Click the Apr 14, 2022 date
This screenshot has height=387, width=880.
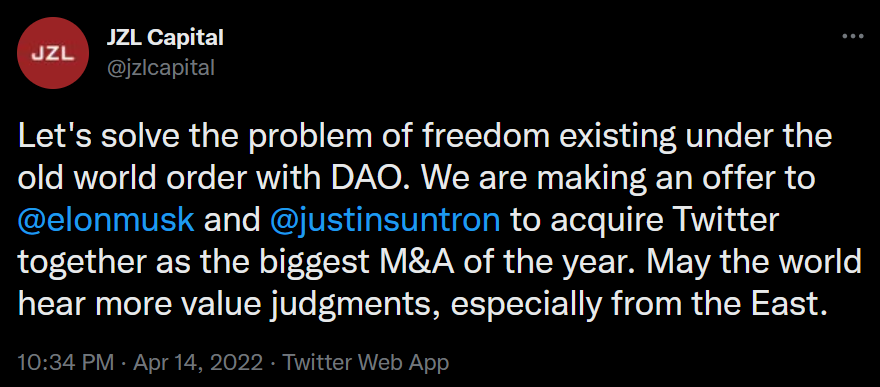(x=198, y=362)
